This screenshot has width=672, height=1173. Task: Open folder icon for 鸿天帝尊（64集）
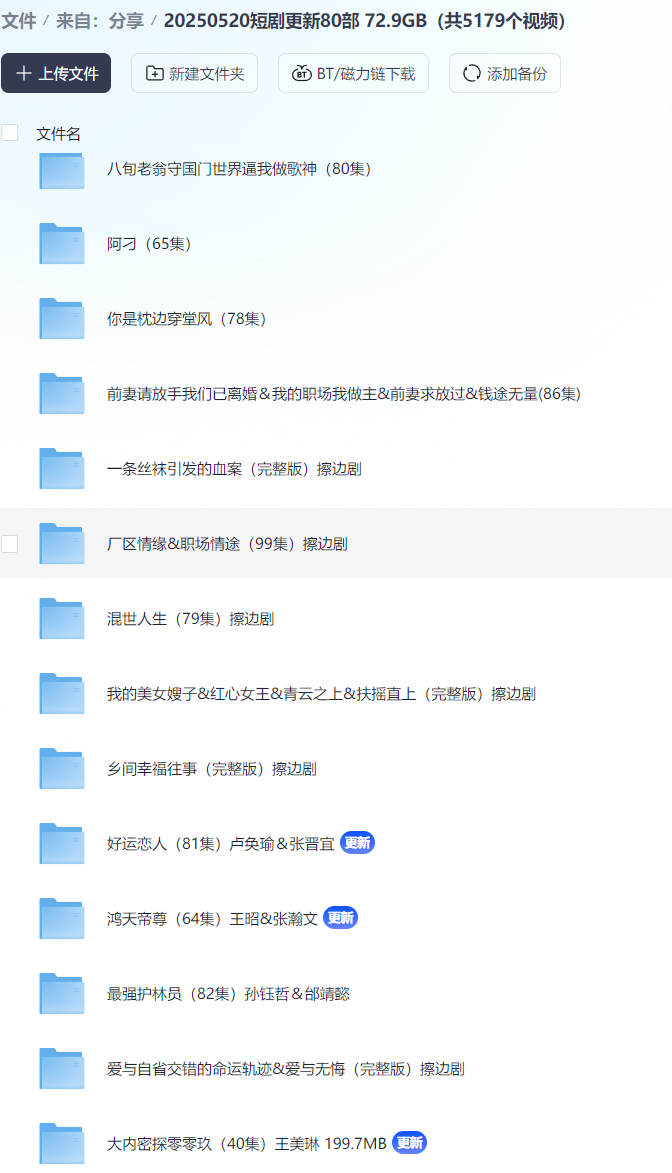(x=61, y=919)
